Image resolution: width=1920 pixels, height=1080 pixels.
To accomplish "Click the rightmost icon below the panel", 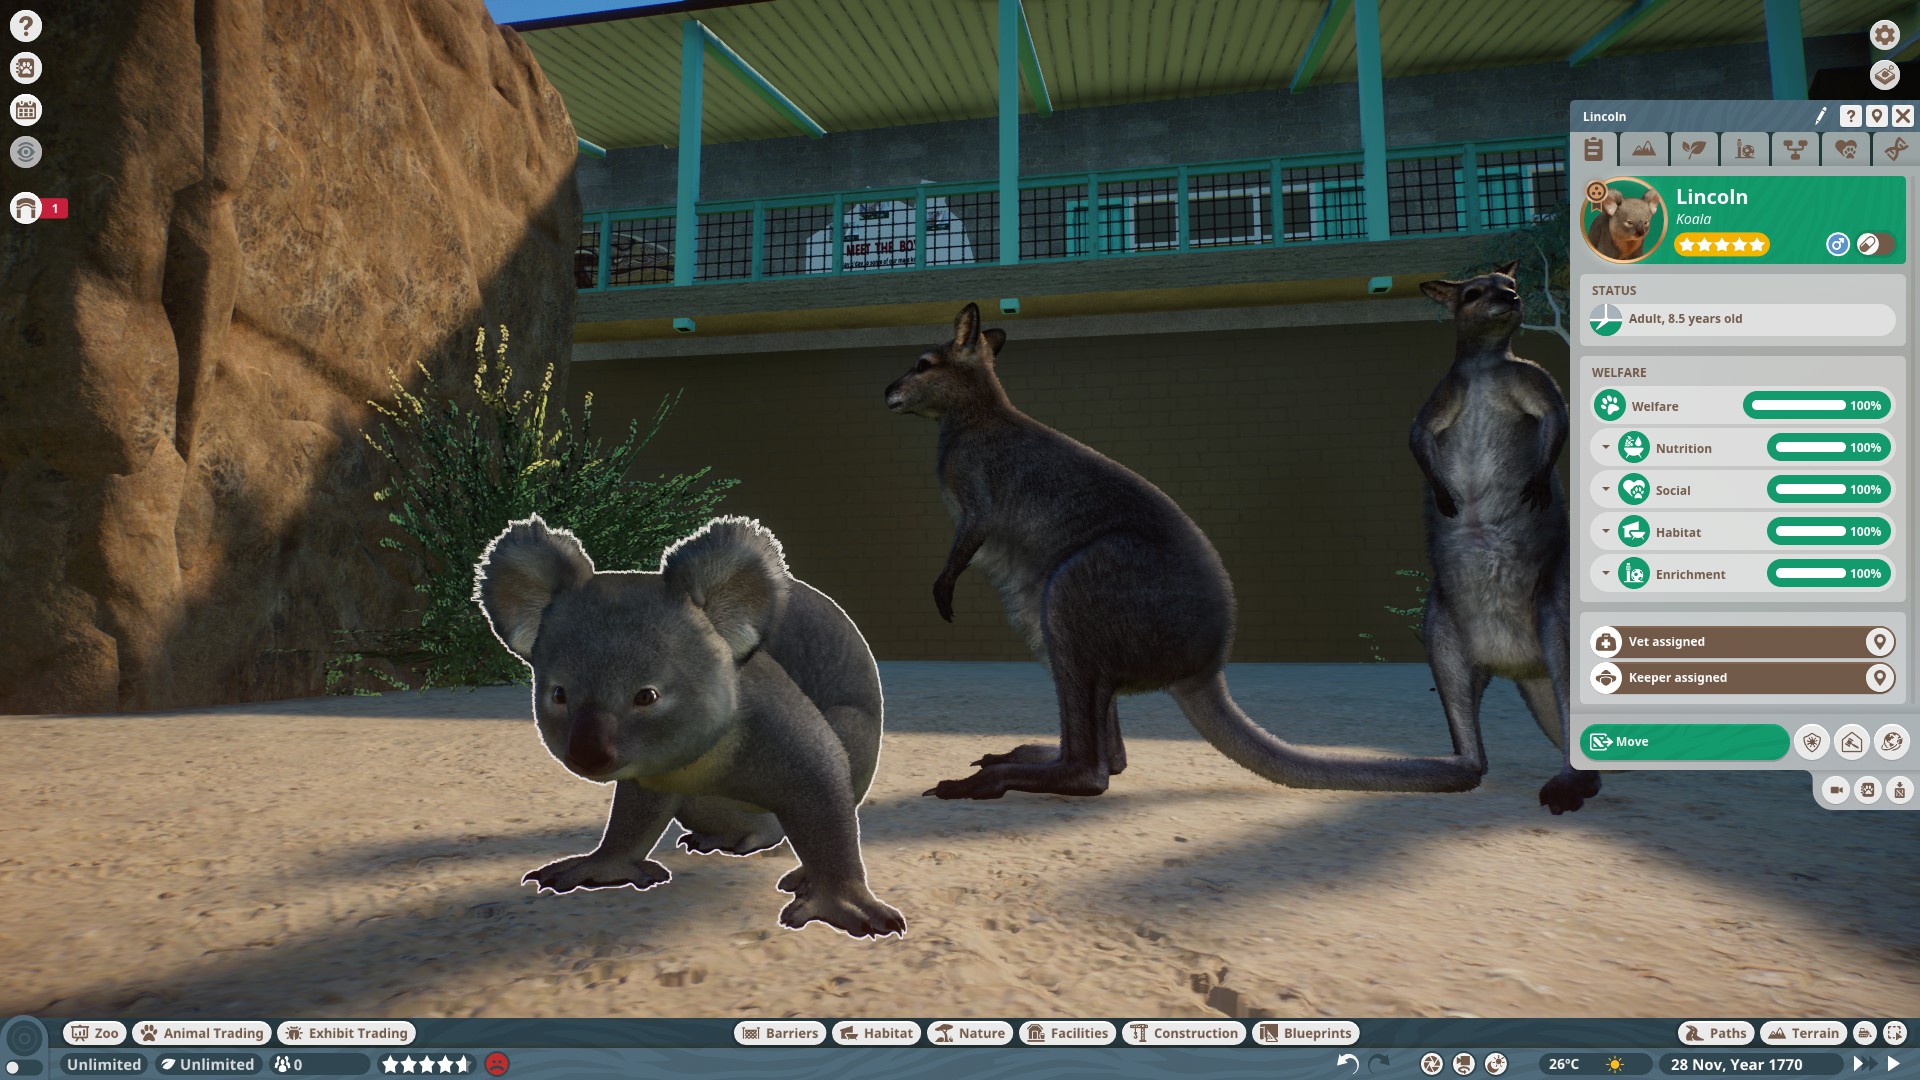I will click(1900, 790).
